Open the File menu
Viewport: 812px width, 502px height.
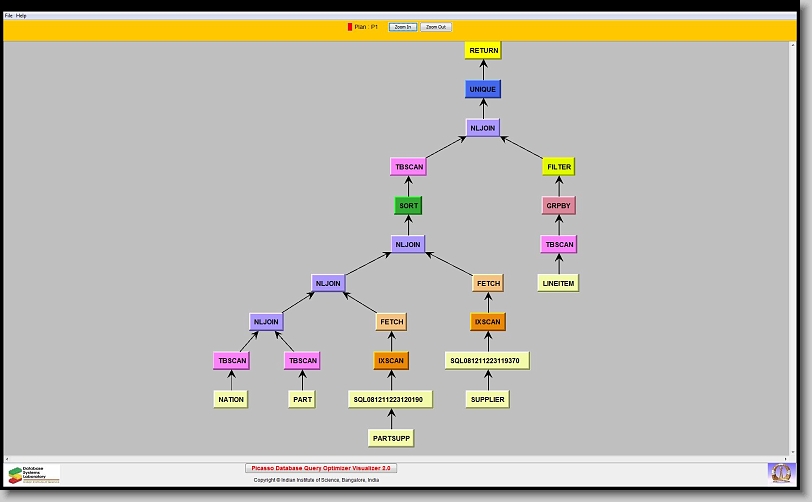point(9,16)
